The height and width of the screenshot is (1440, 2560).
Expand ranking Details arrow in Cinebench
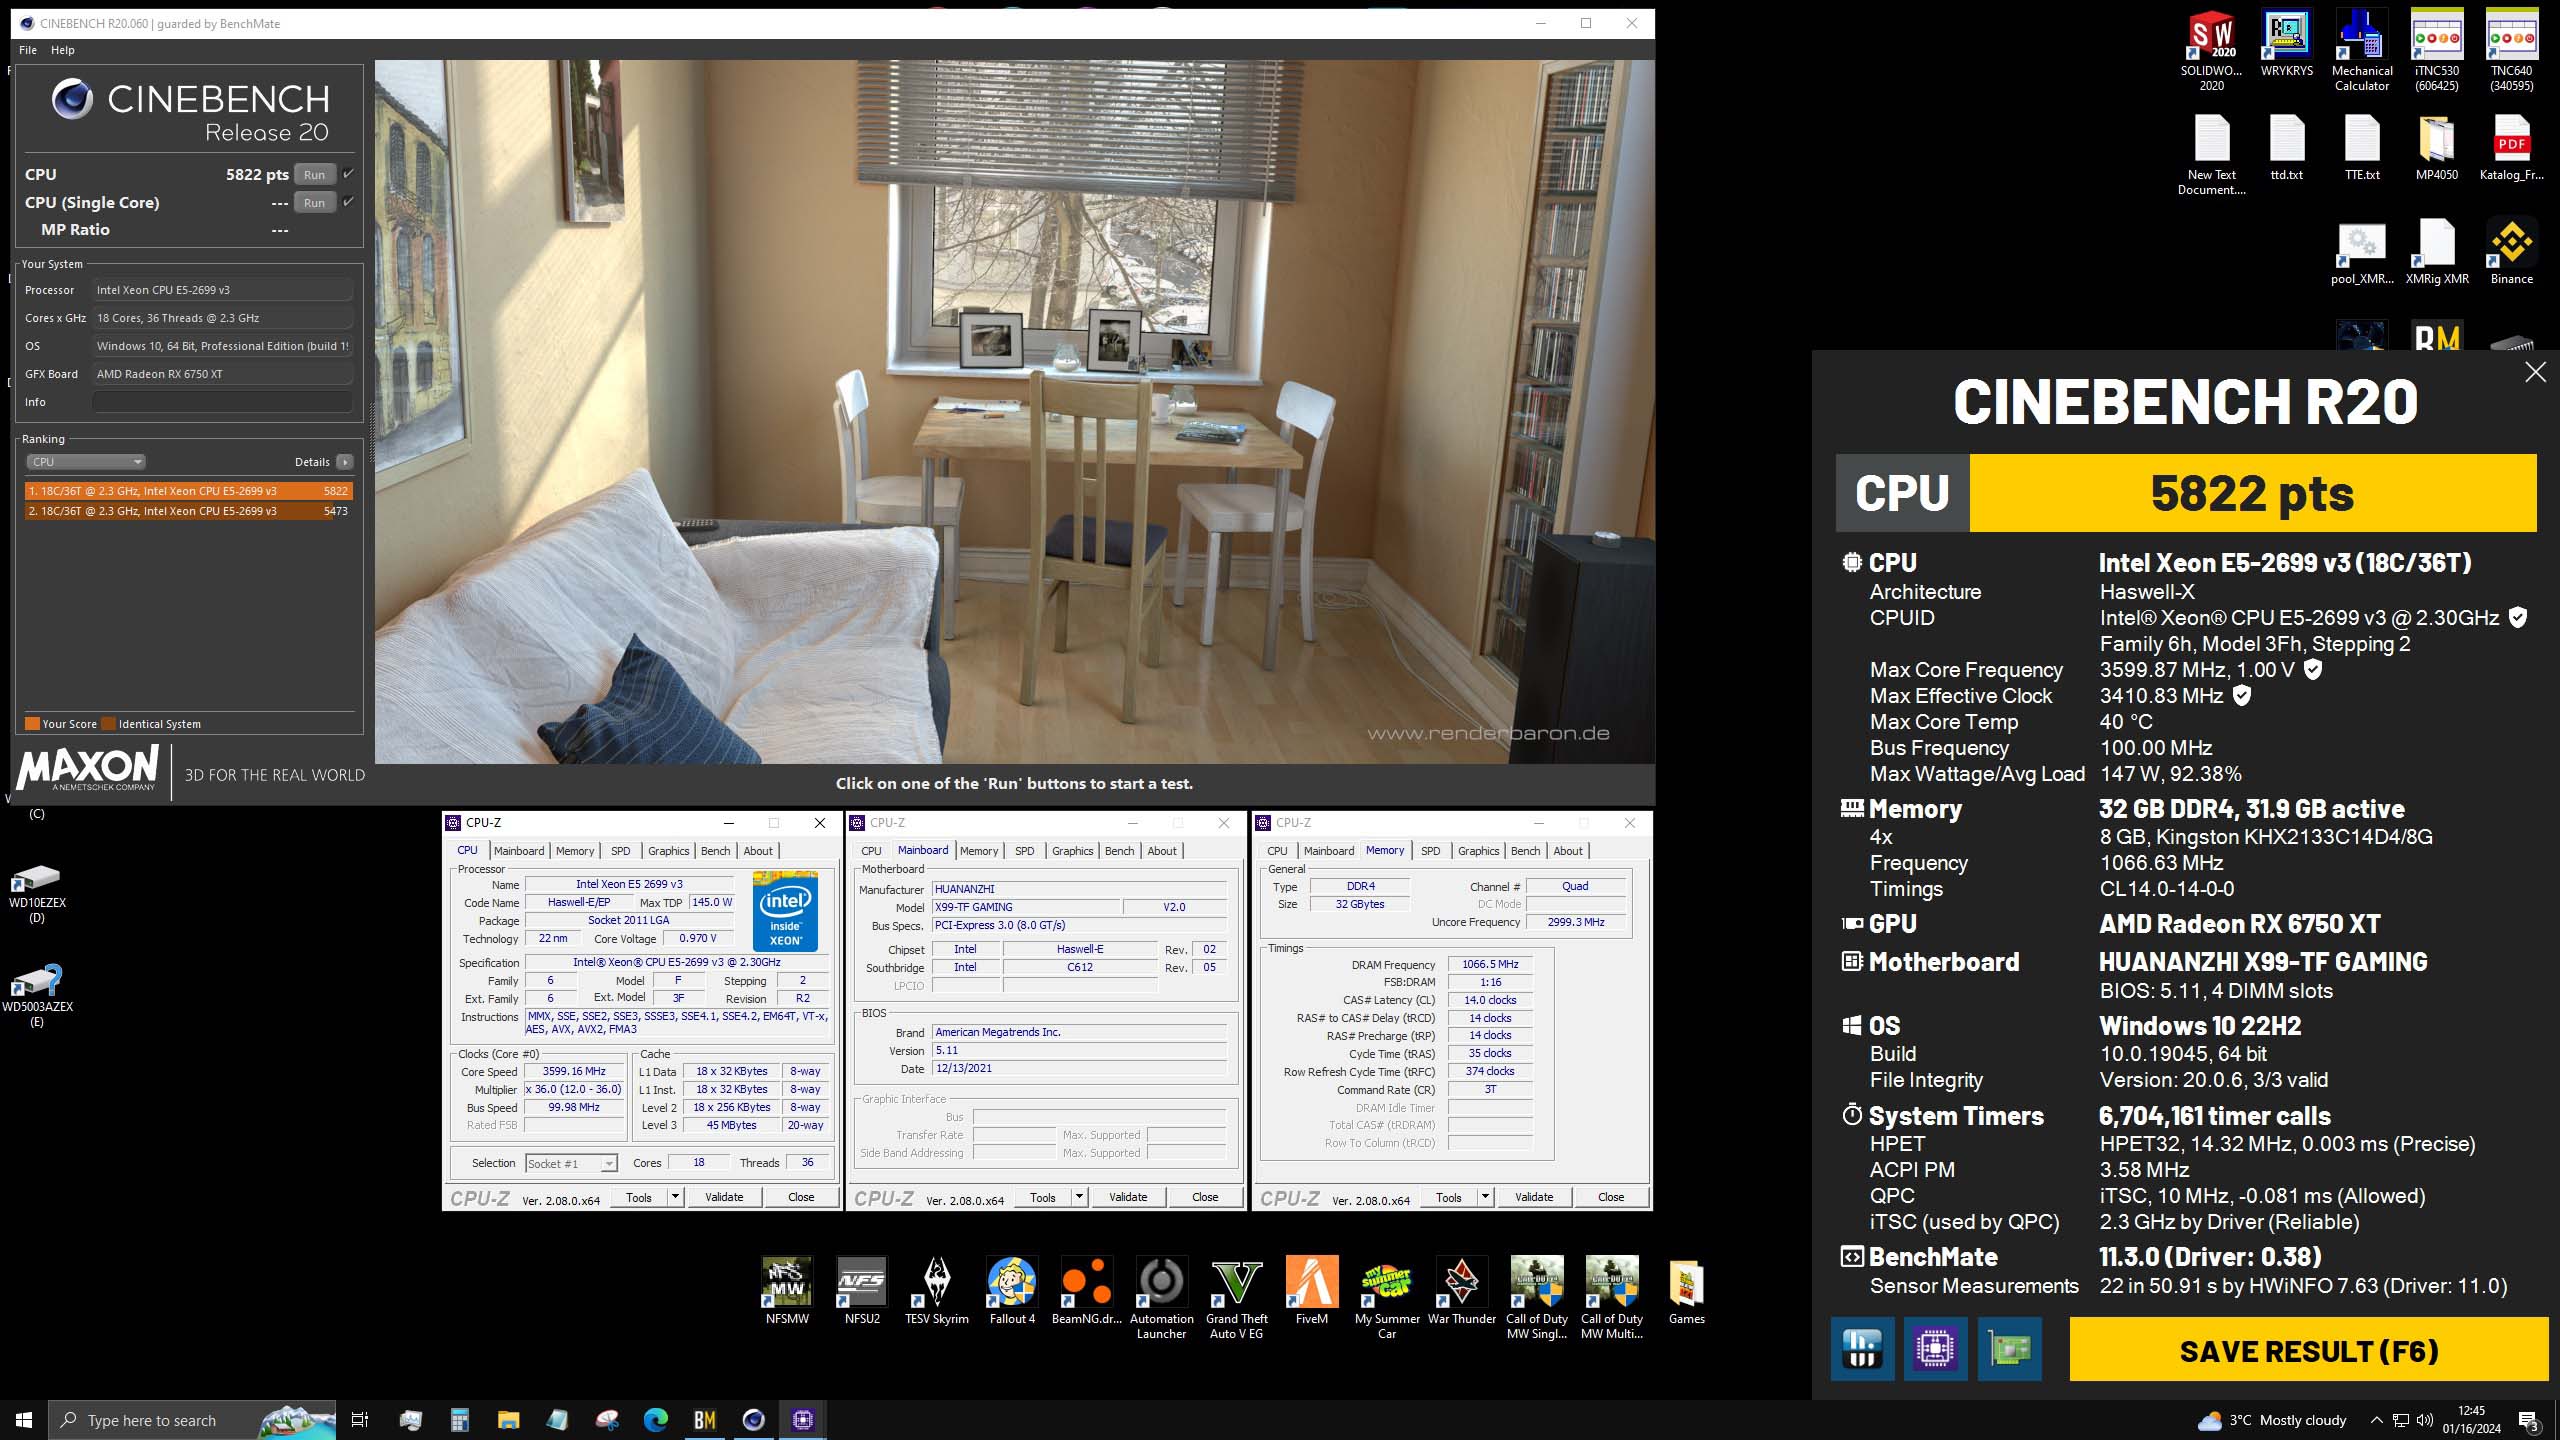[345, 462]
